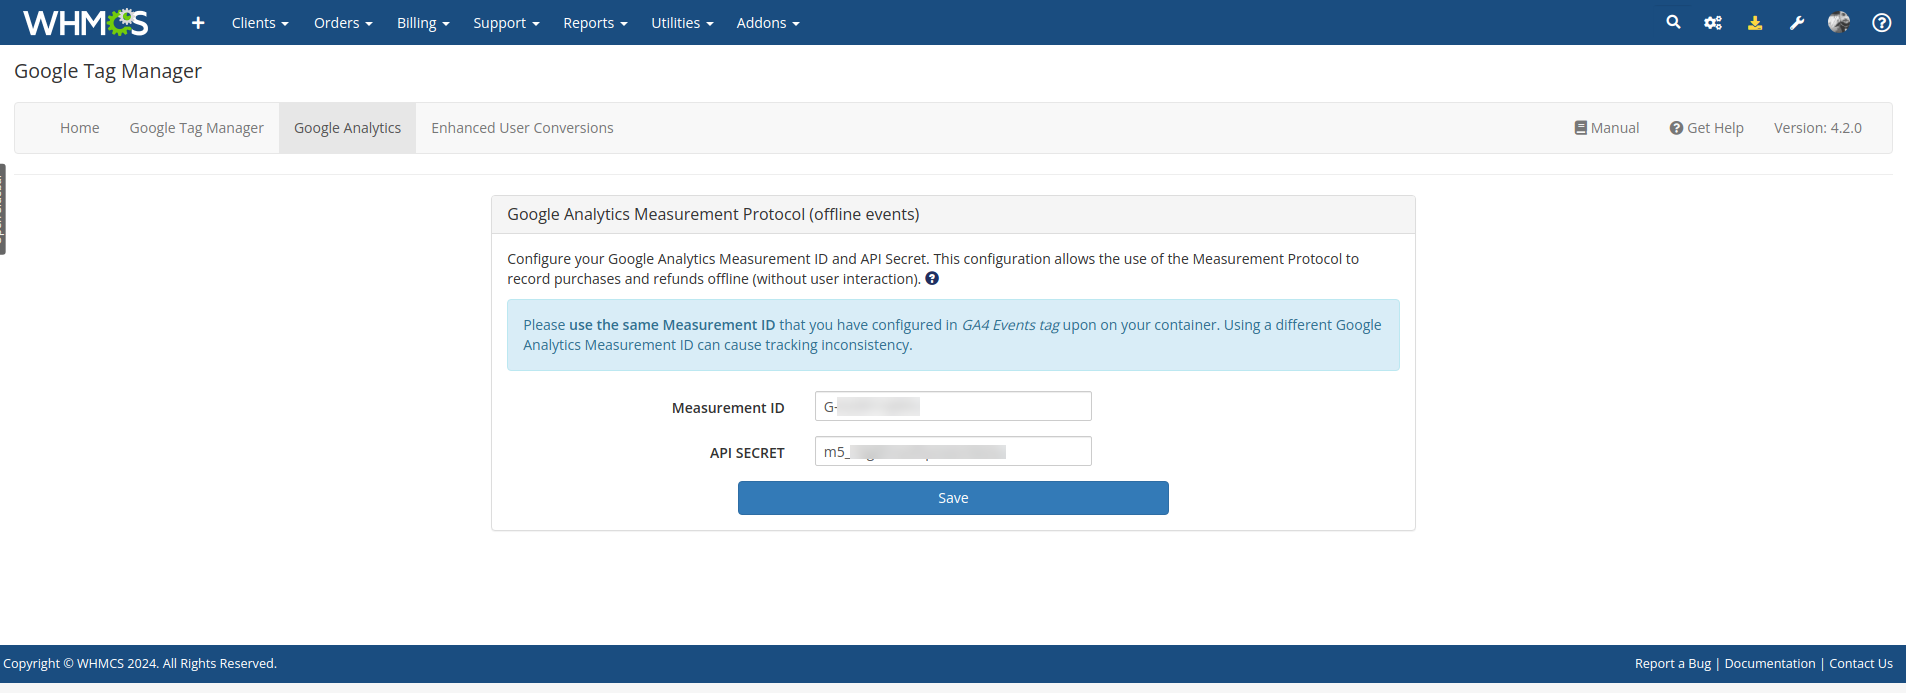Expand the Utilities dropdown menu

coord(682,23)
